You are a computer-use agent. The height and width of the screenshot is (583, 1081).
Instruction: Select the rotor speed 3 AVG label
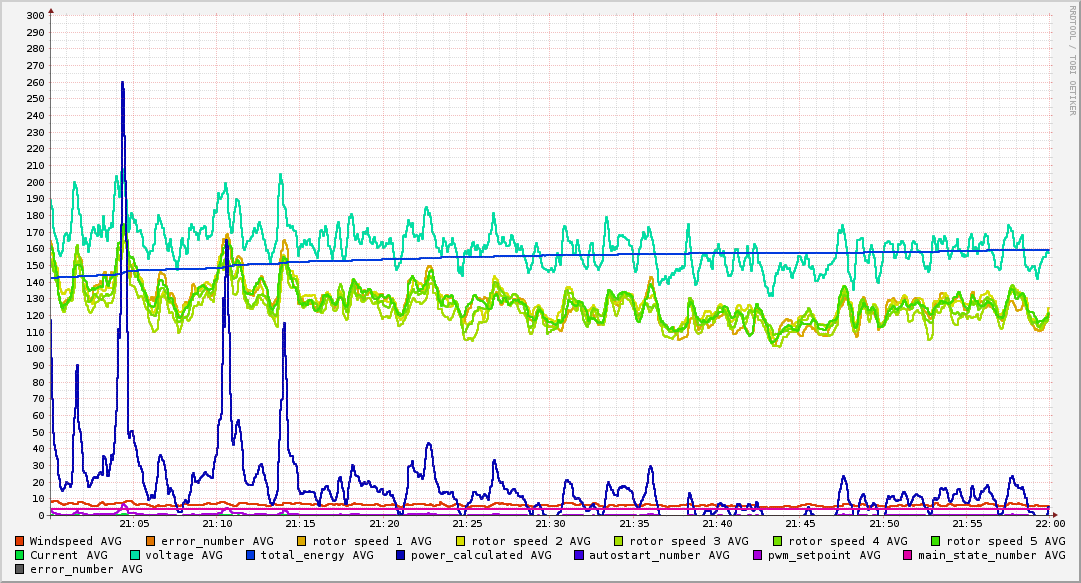[x=689, y=542]
